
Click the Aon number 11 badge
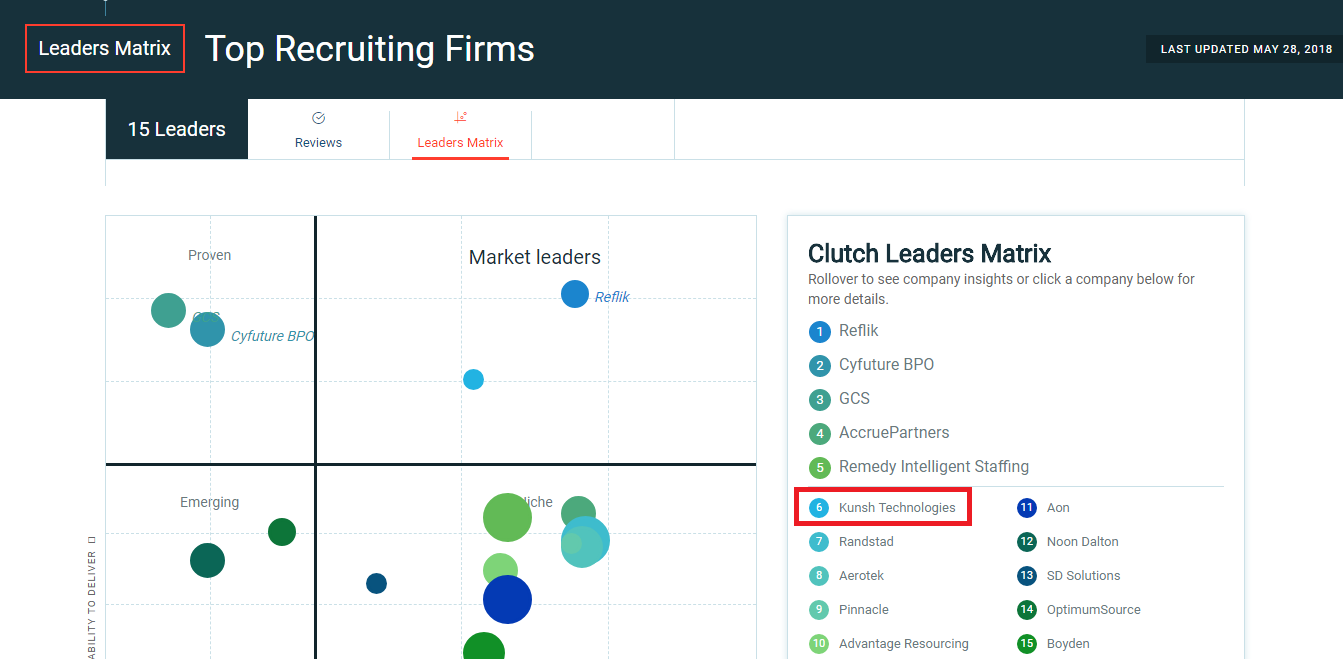1026,508
